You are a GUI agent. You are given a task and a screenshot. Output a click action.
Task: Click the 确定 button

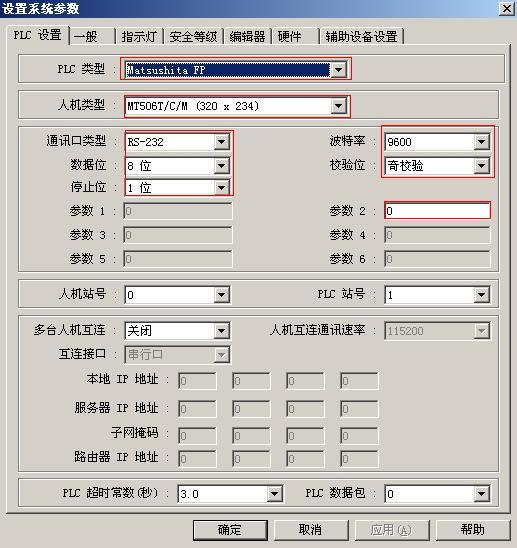[x=230, y=530]
